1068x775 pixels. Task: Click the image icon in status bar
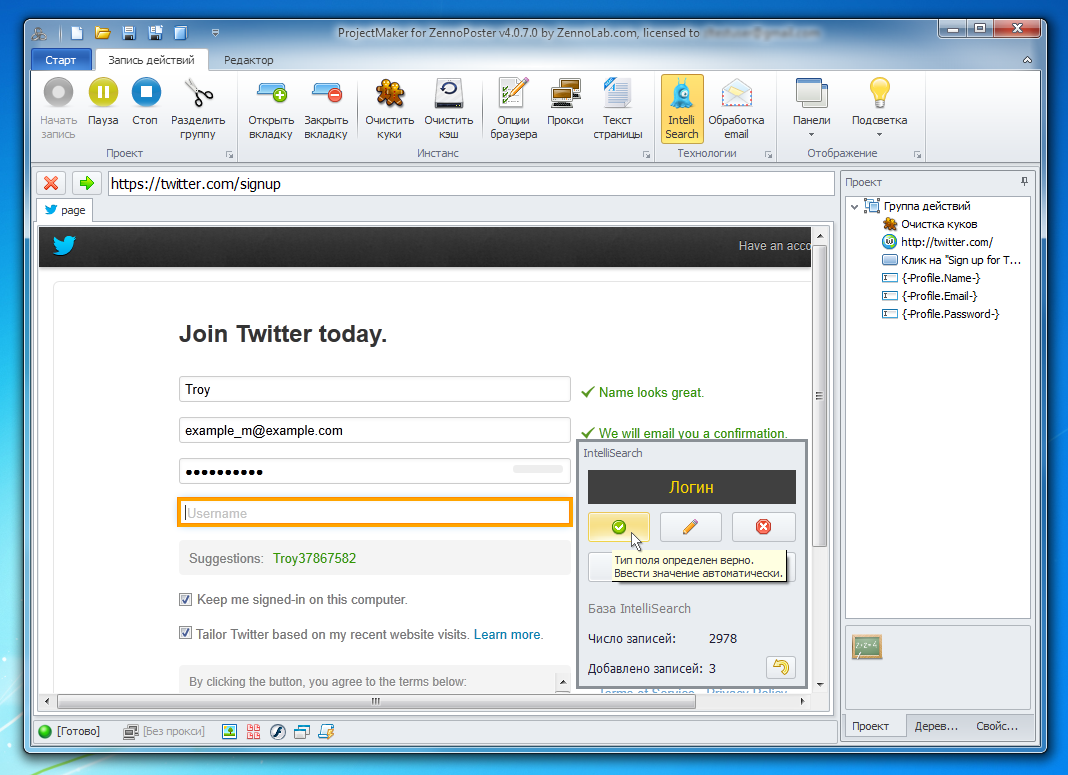pyautogui.click(x=230, y=731)
